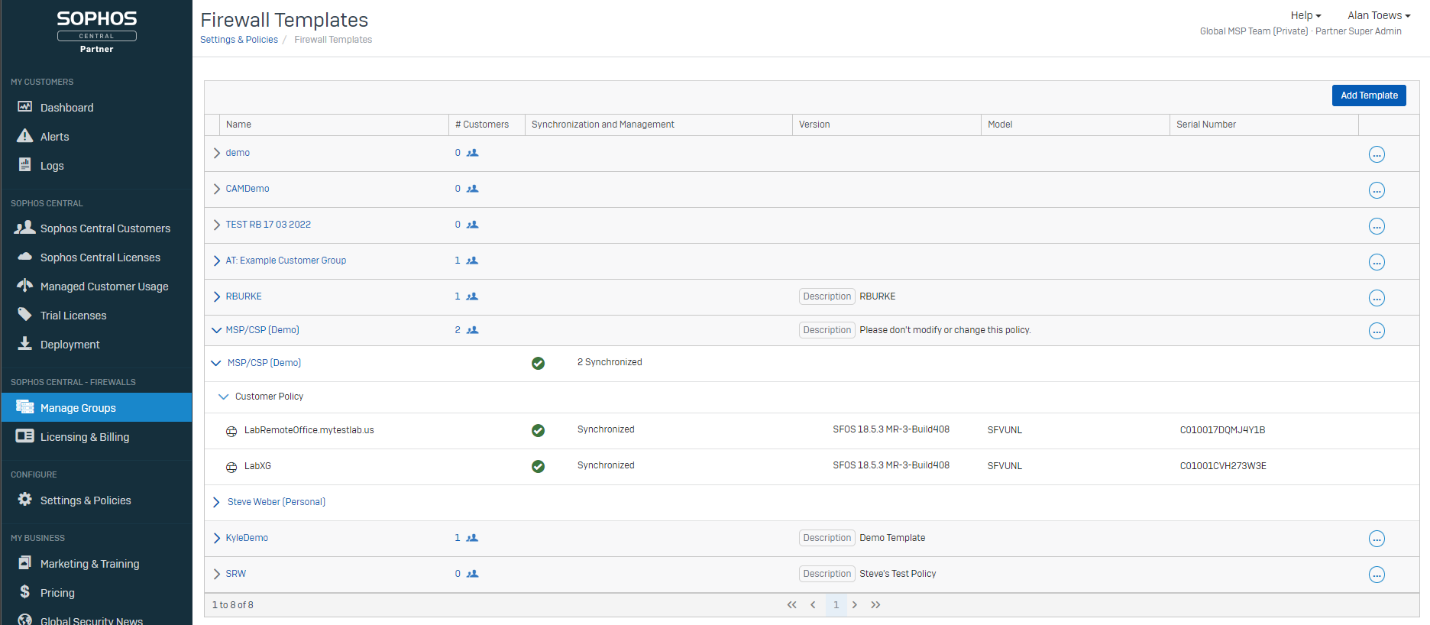Click the Add Template button
The height and width of the screenshot is (625, 1430).
pos(1368,95)
